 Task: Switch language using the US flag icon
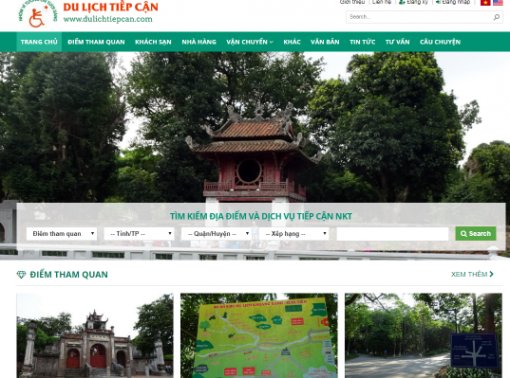pyautogui.click(x=498, y=2)
